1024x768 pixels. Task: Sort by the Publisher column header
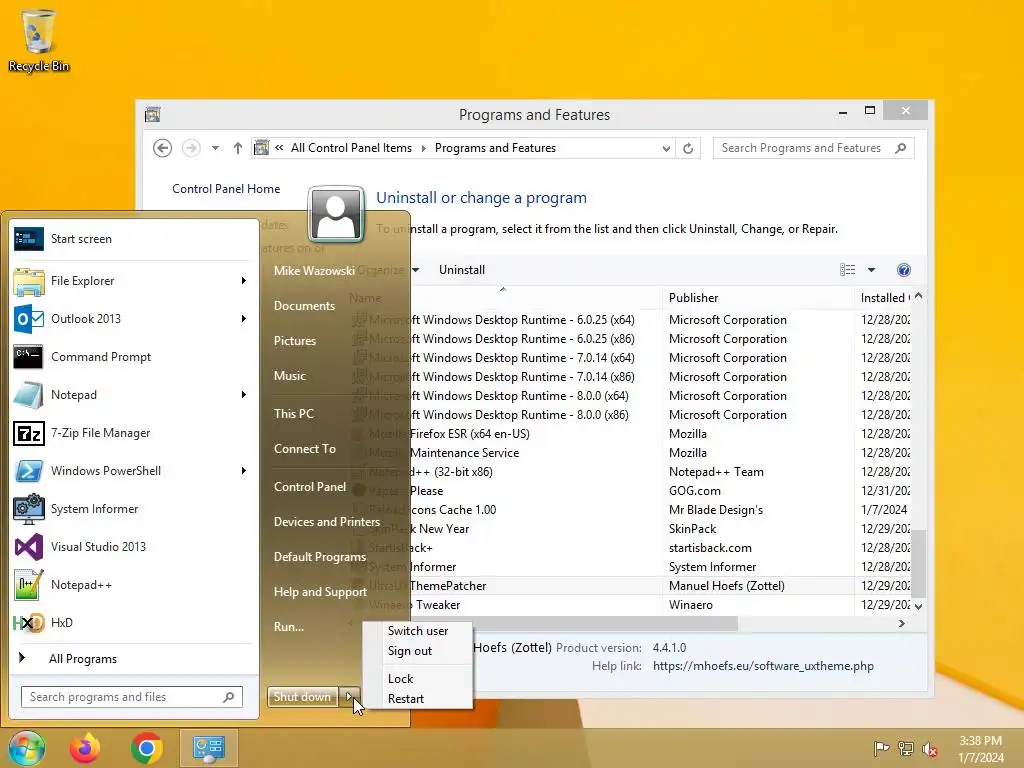758,298
